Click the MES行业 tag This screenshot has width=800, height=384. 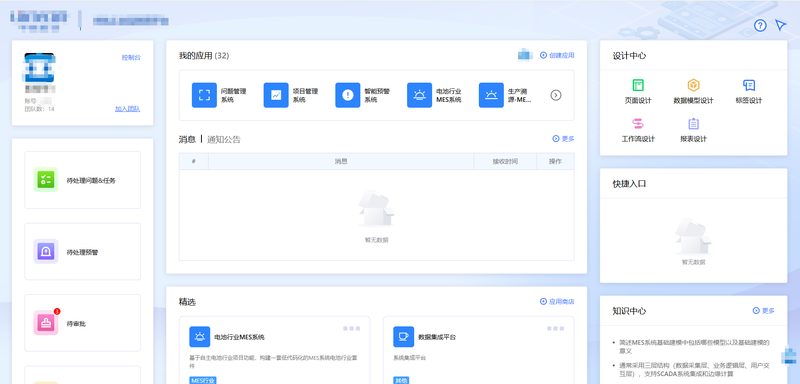203,380
